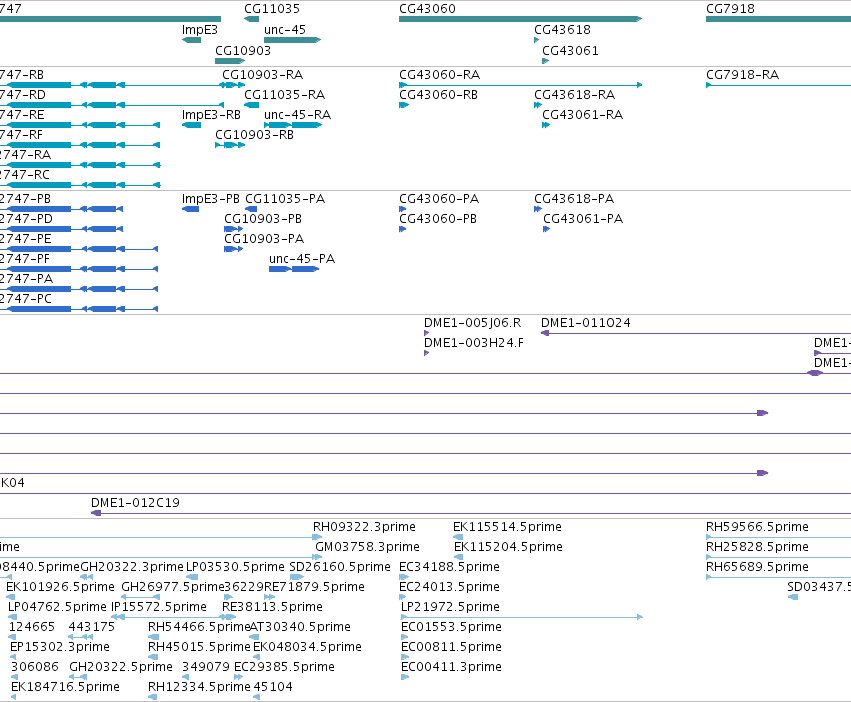Select the CG43618-PA protein label
This screenshot has width=851, height=702.
tap(574, 199)
